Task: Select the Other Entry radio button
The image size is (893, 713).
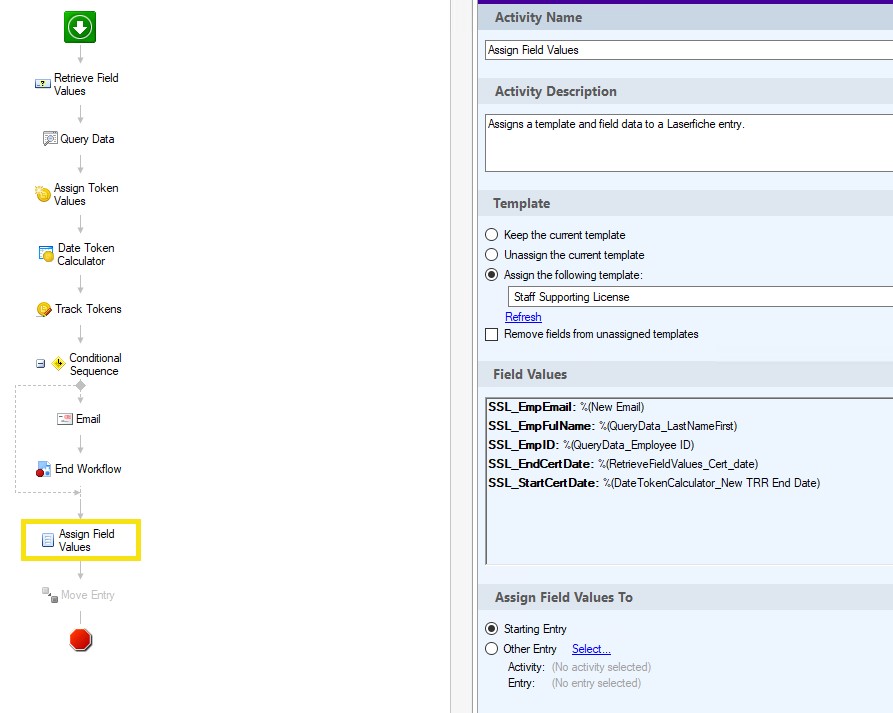Action: 491,649
